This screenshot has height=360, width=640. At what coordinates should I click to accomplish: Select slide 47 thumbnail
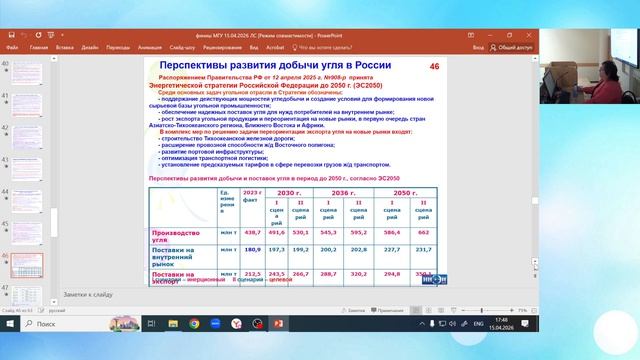coord(27,296)
